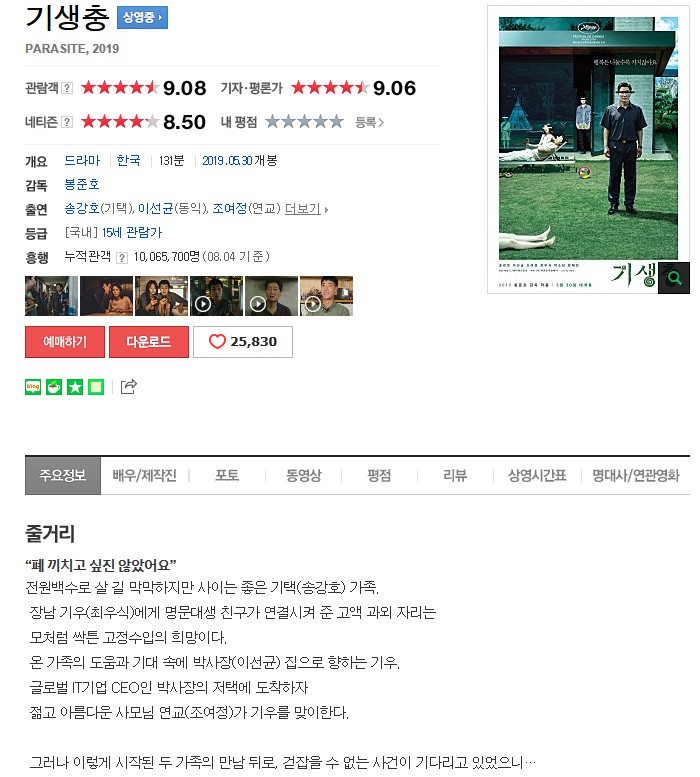700x777 pixels.
Task: Open the external share arrow icon
Action: pyautogui.click(x=129, y=387)
